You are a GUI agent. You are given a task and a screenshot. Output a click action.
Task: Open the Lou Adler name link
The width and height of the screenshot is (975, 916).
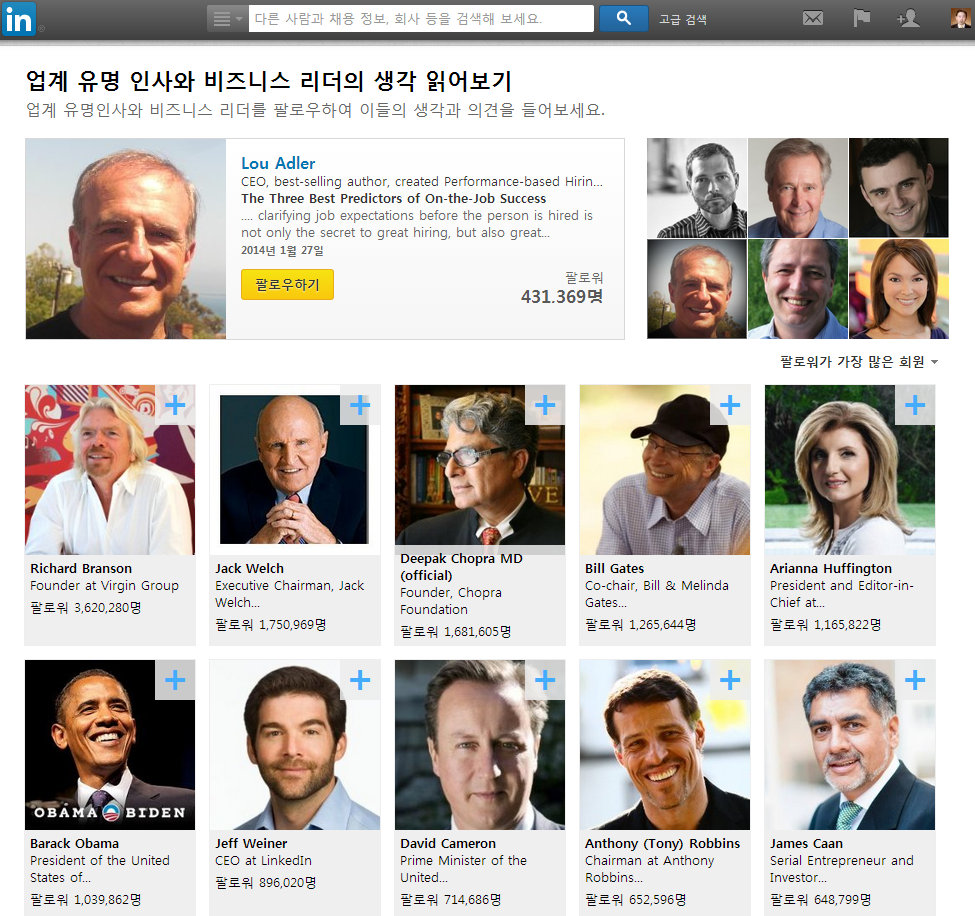pos(278,163)
